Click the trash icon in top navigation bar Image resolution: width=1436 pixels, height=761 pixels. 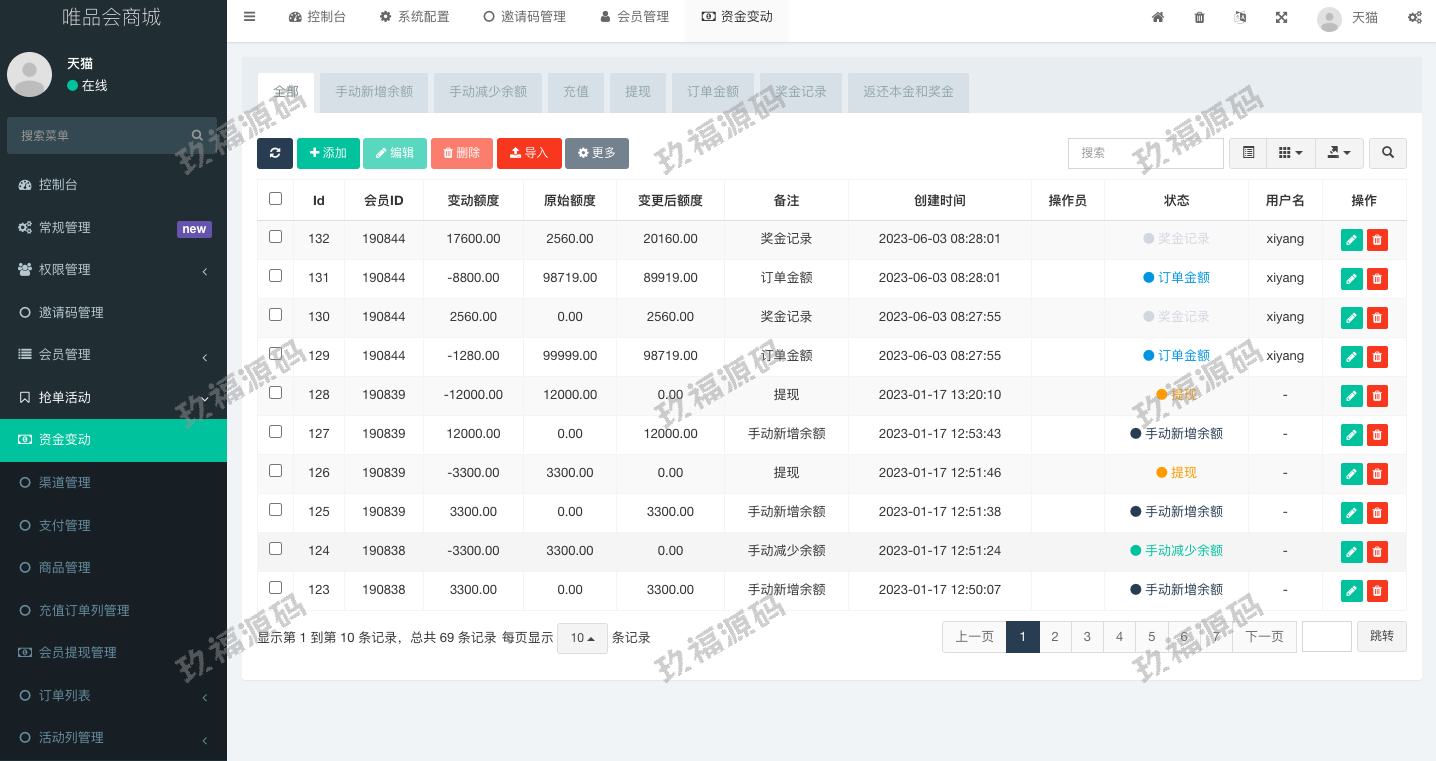pyautogui.click(x=1199, y=17)
